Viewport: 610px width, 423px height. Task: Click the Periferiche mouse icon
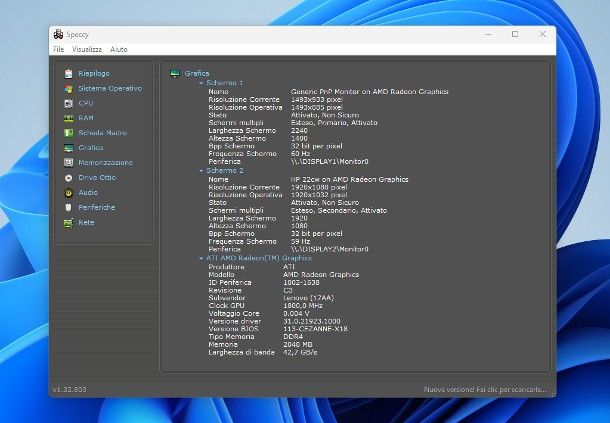coord(68,207)
